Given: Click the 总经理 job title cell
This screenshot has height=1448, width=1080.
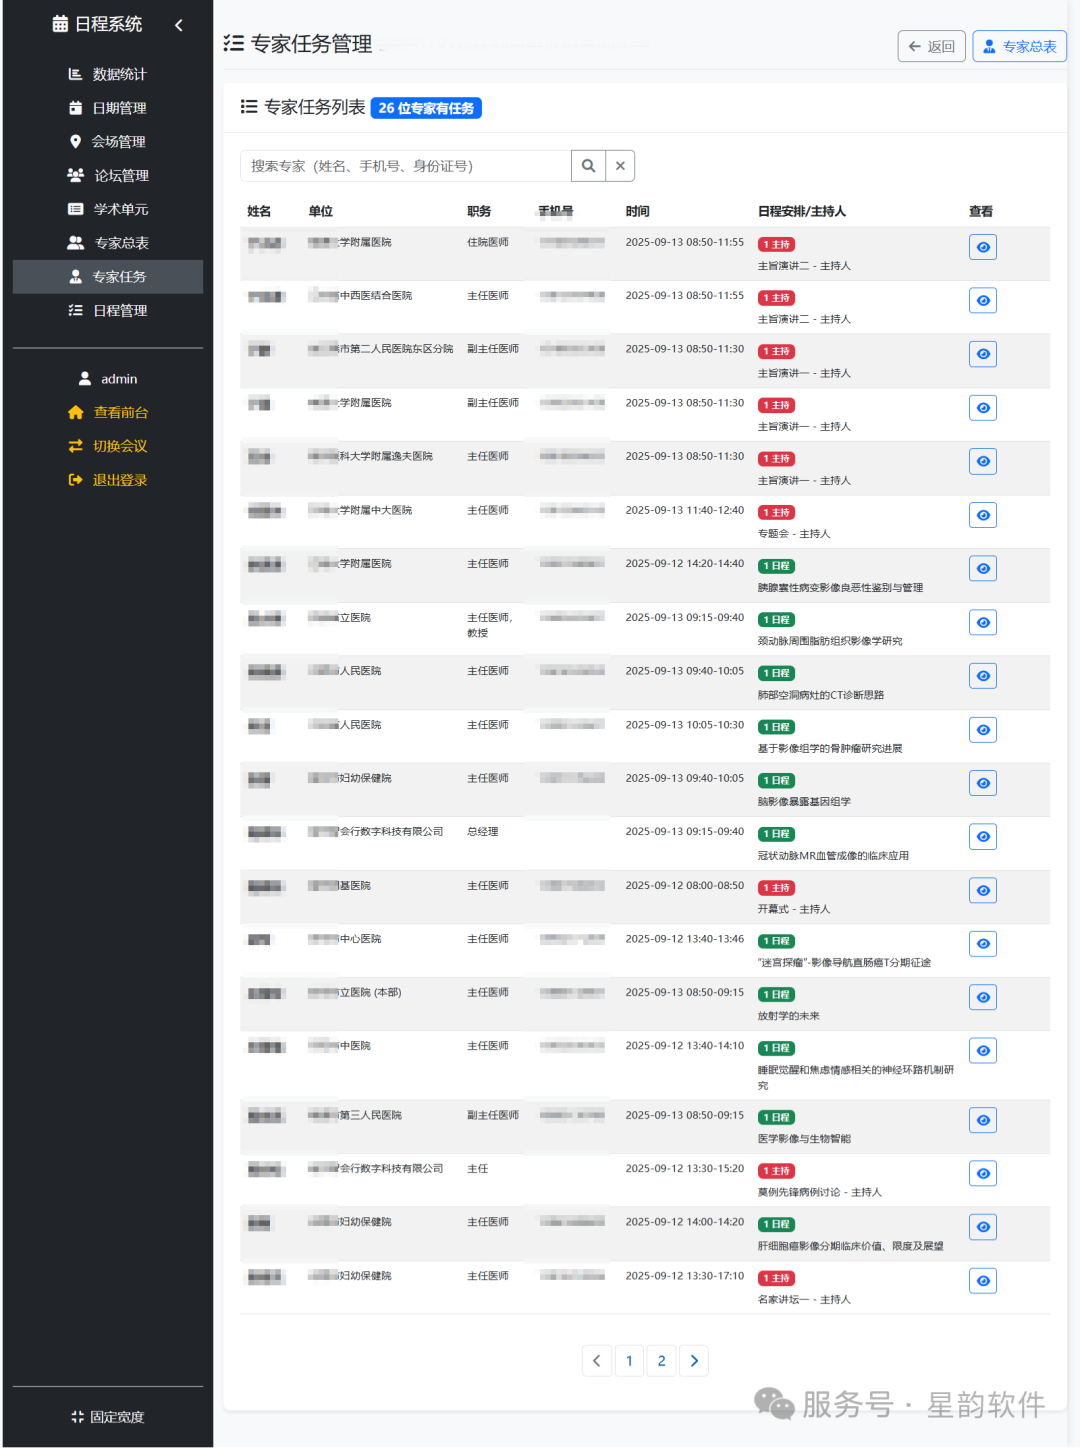Looking at the screenshot, I should (x=483, y=832).
